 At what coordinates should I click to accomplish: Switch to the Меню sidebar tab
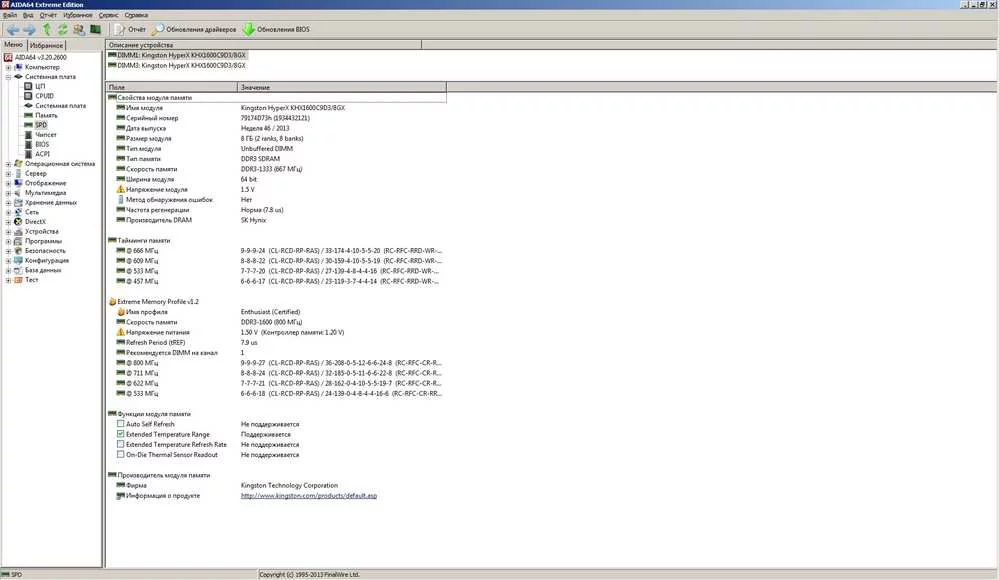coord(13,45)
